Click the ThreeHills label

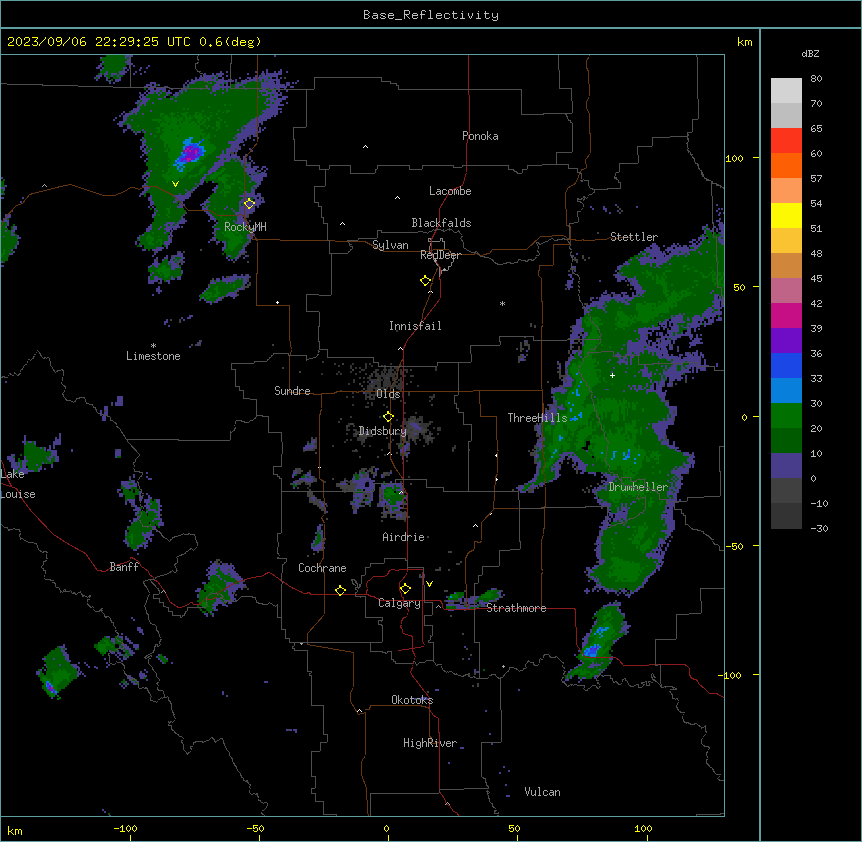pyautogui.click(x=537, y=418)
